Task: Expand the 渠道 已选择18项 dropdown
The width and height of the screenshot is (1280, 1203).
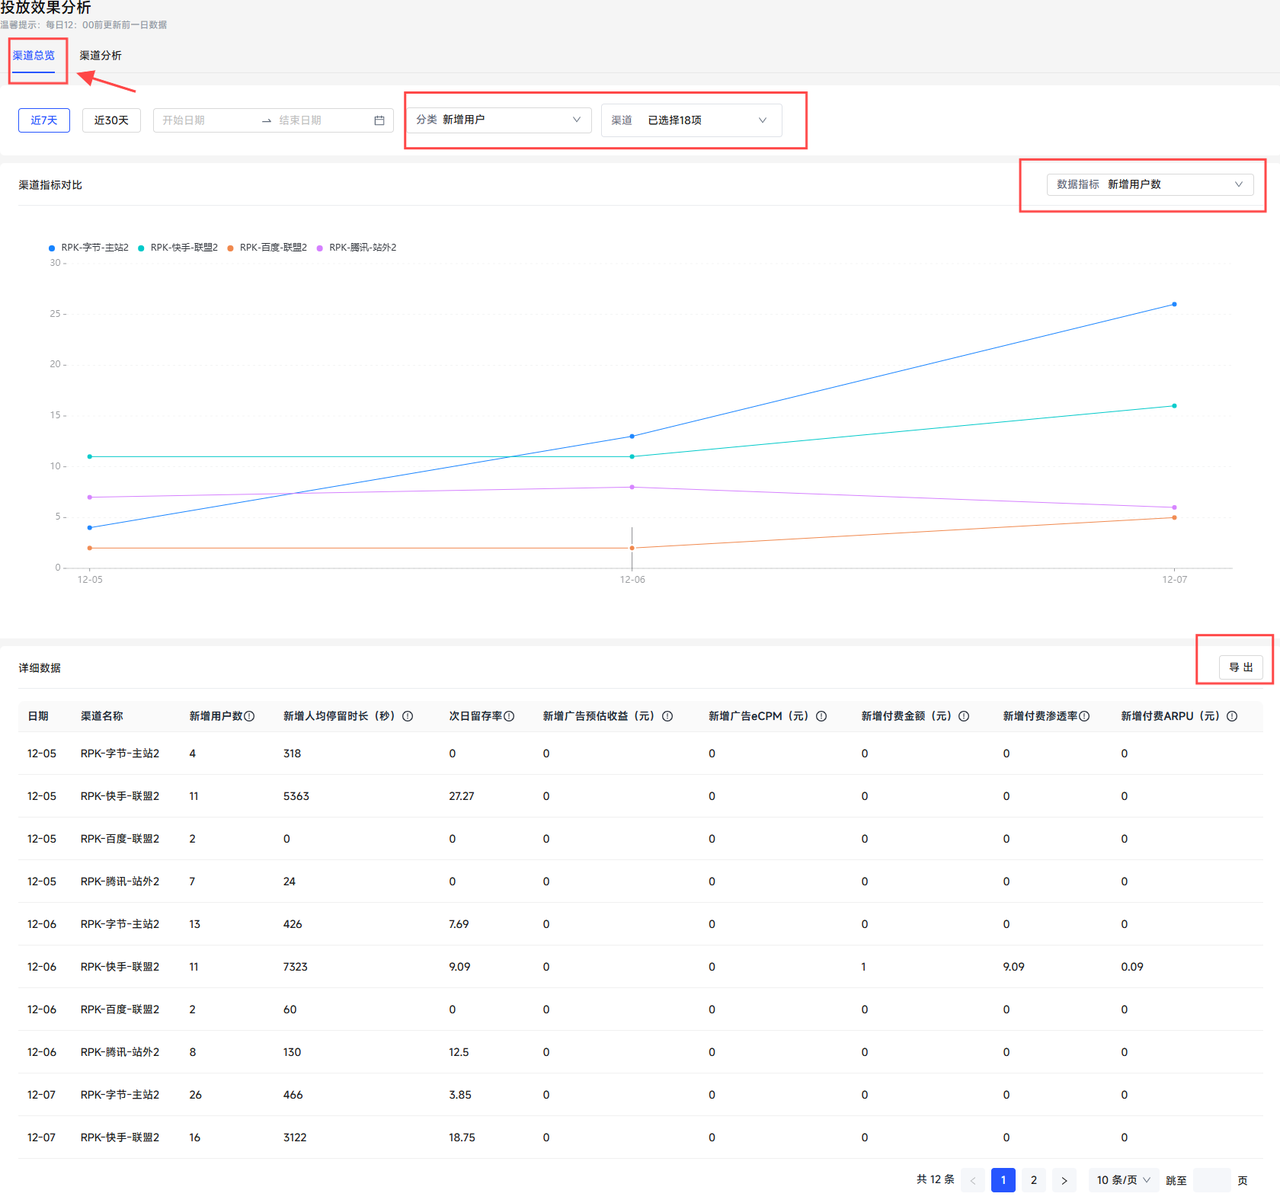Action: [691, 120]
